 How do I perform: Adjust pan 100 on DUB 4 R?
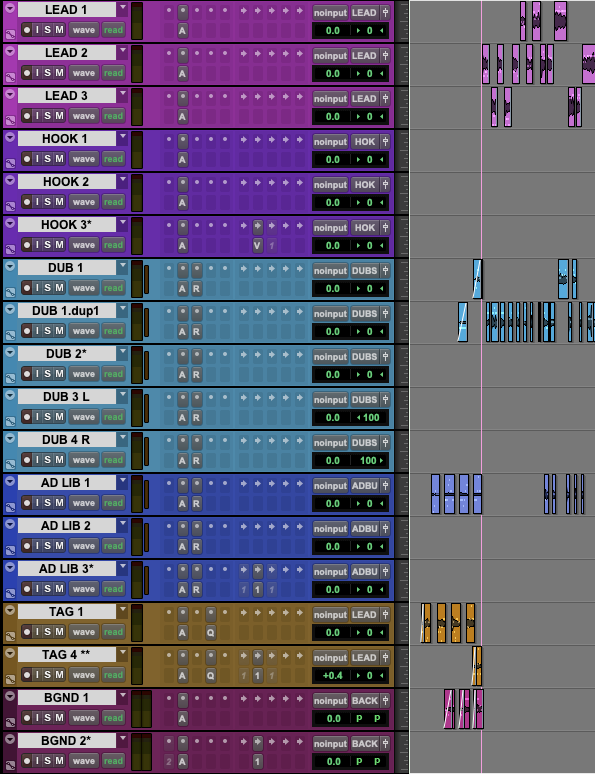pos(370,461)
